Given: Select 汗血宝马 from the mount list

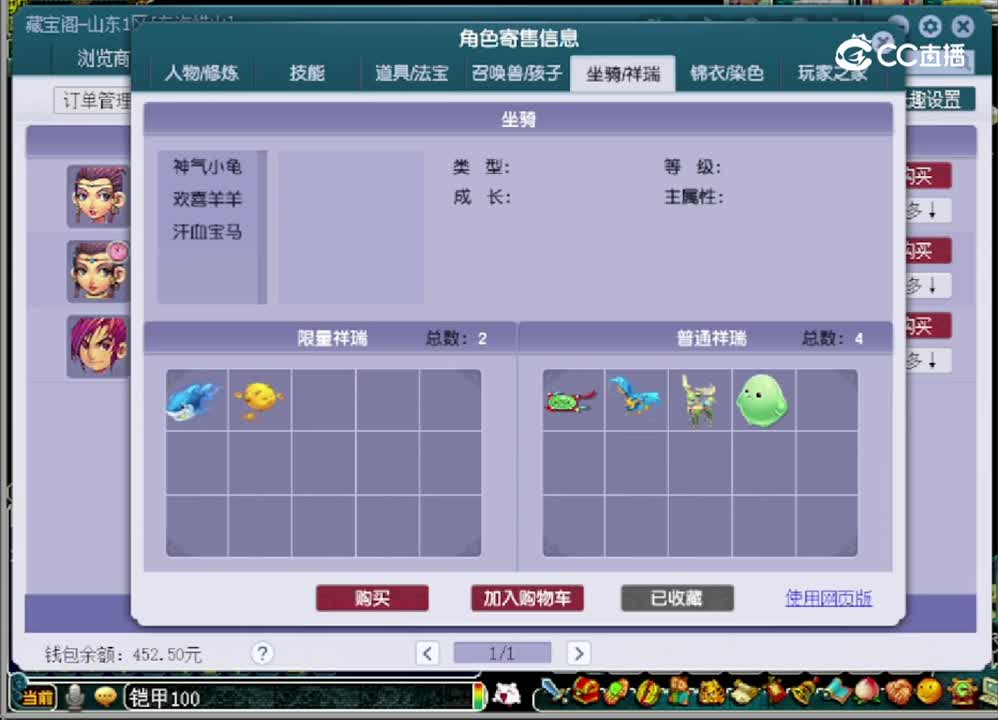Looking at the screenshot, I should (x=206, y=231).
